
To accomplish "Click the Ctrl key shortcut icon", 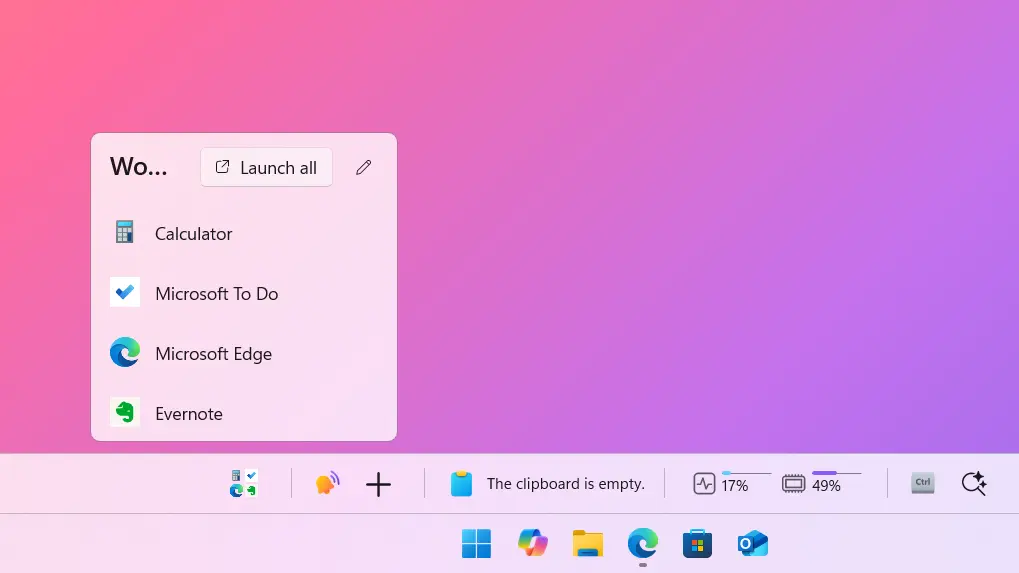I will [x=923, y=483].
